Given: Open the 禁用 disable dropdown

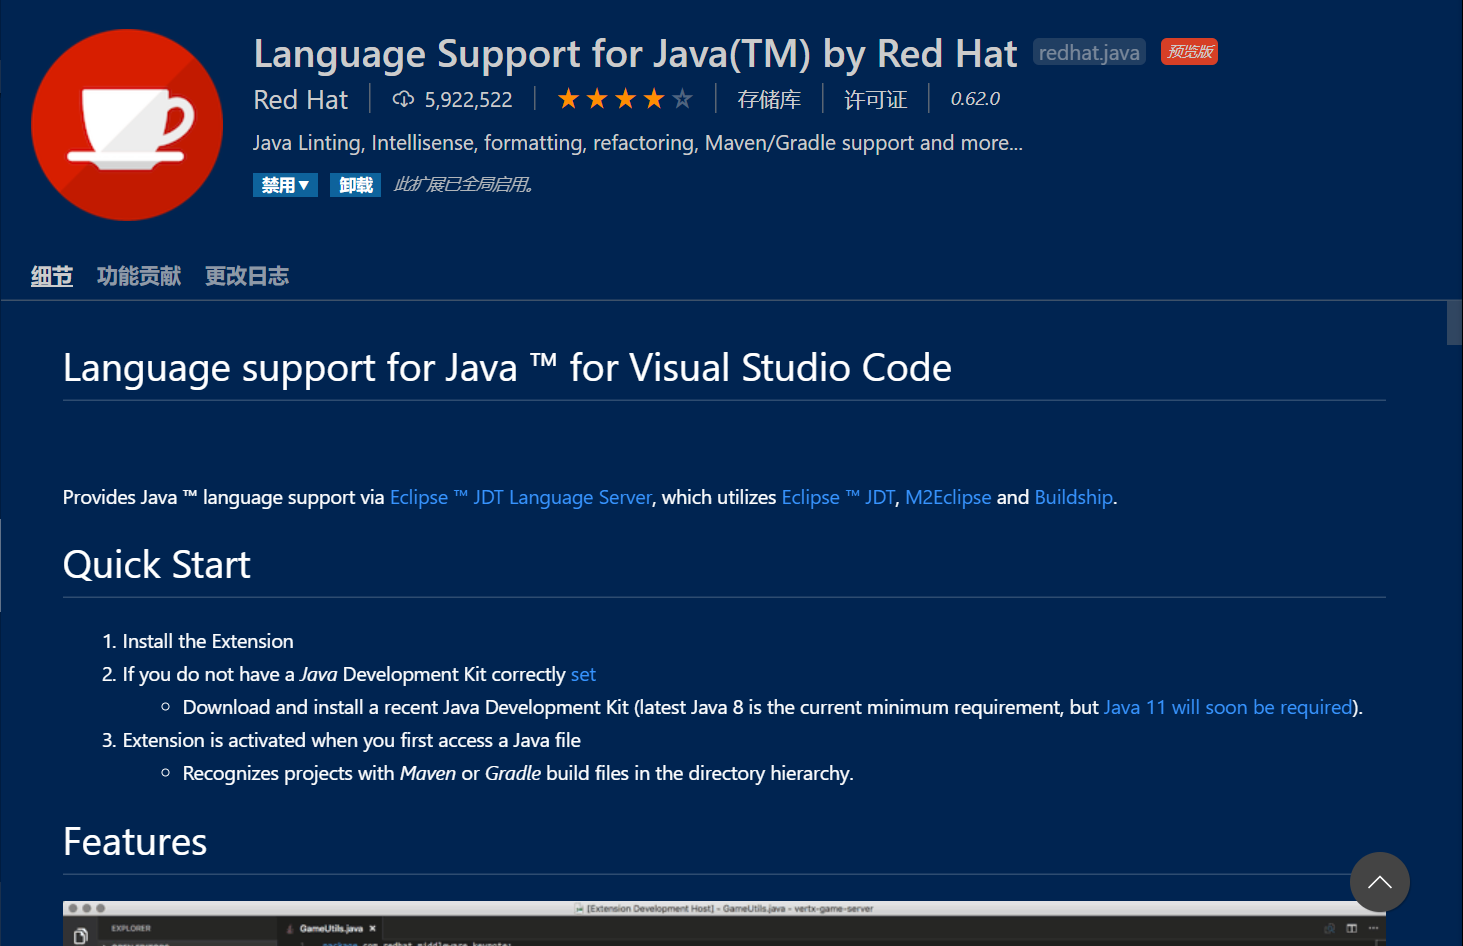Looking at the screenshot, I should (285, 185).
